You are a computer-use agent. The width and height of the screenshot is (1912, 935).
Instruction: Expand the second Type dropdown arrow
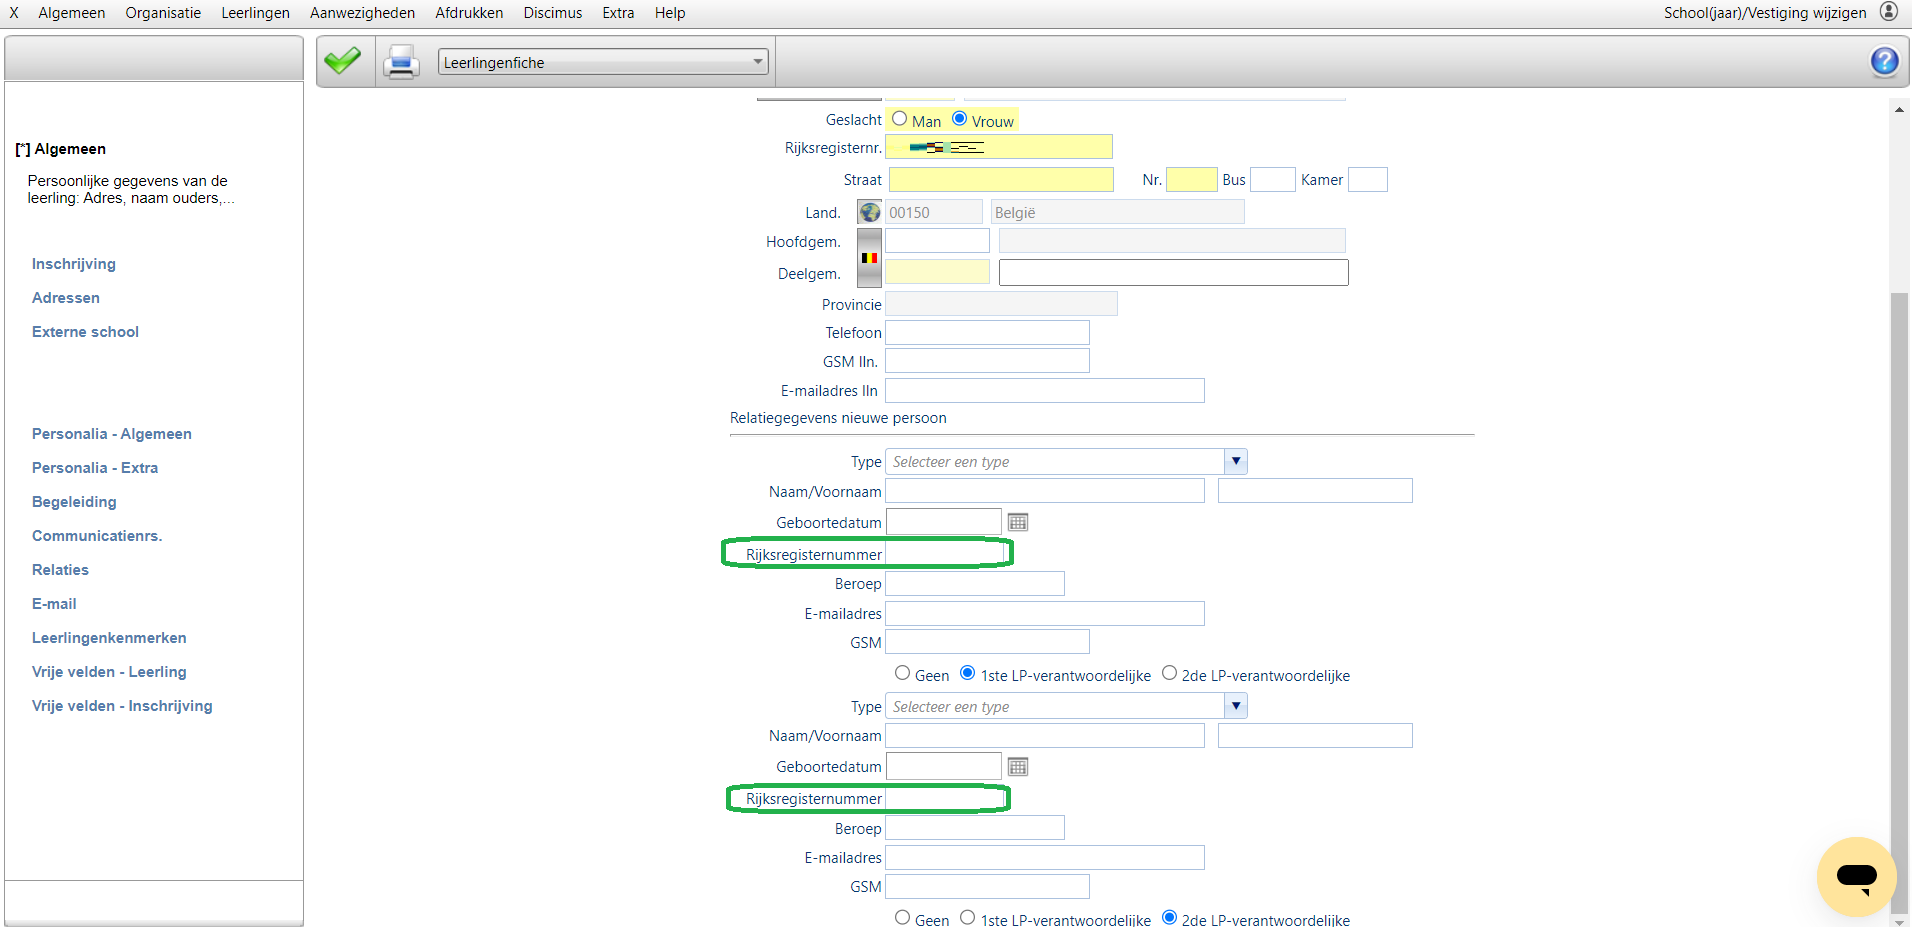coord(1236,706)
